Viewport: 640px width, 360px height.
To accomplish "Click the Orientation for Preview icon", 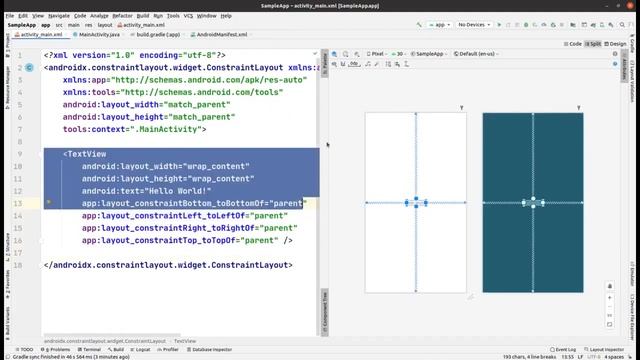I will (346, 54).
